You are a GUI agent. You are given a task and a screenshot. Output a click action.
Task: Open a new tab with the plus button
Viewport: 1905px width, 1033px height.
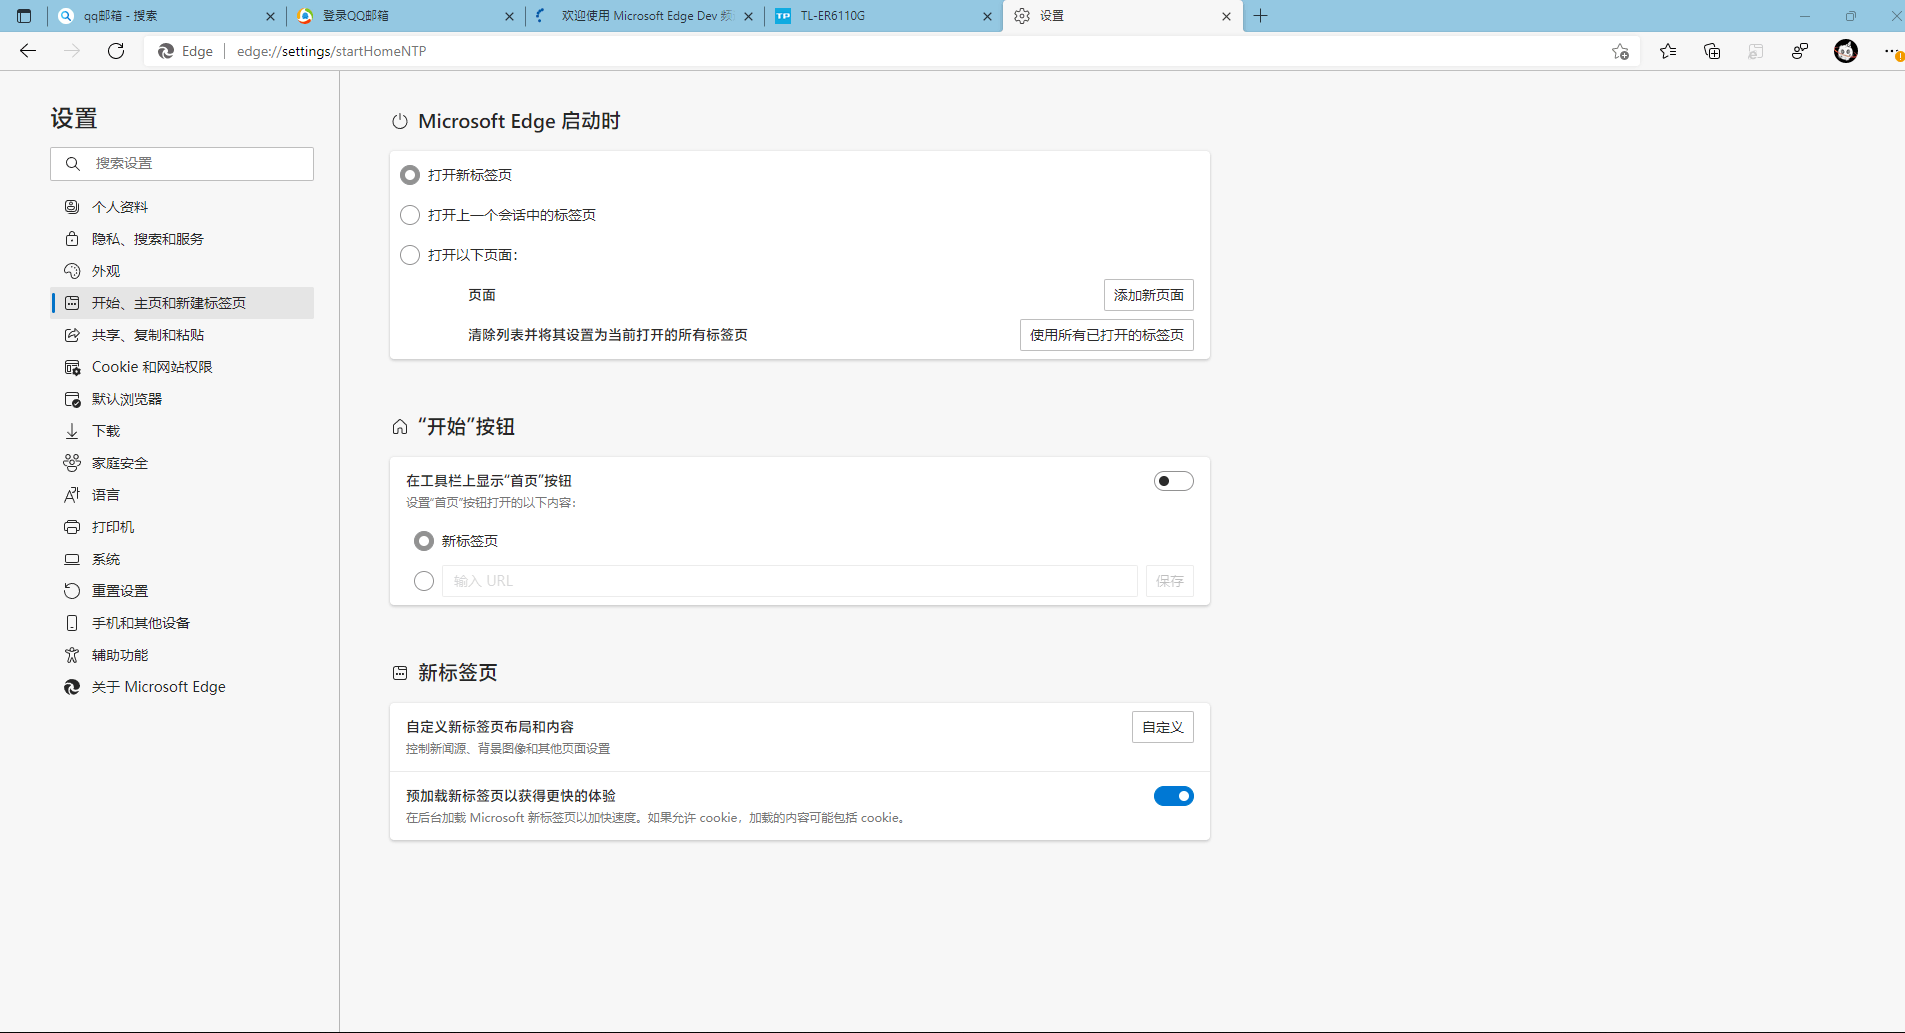(x=1261, y=16)
